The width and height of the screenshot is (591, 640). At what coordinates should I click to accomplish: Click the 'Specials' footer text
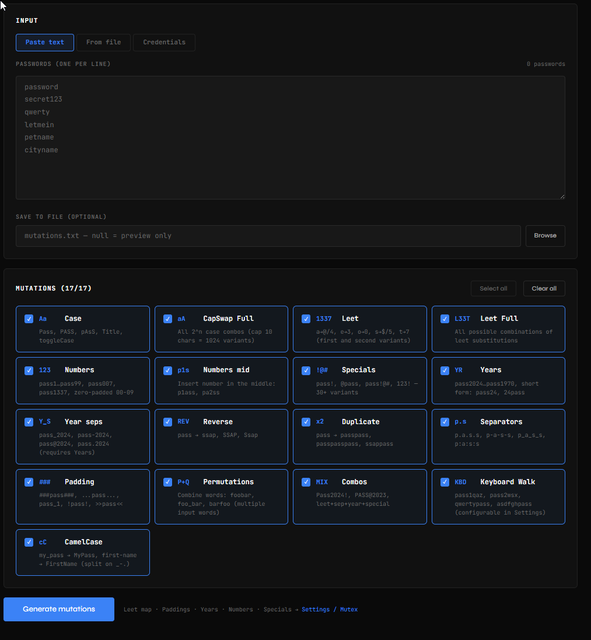point(278,609)
